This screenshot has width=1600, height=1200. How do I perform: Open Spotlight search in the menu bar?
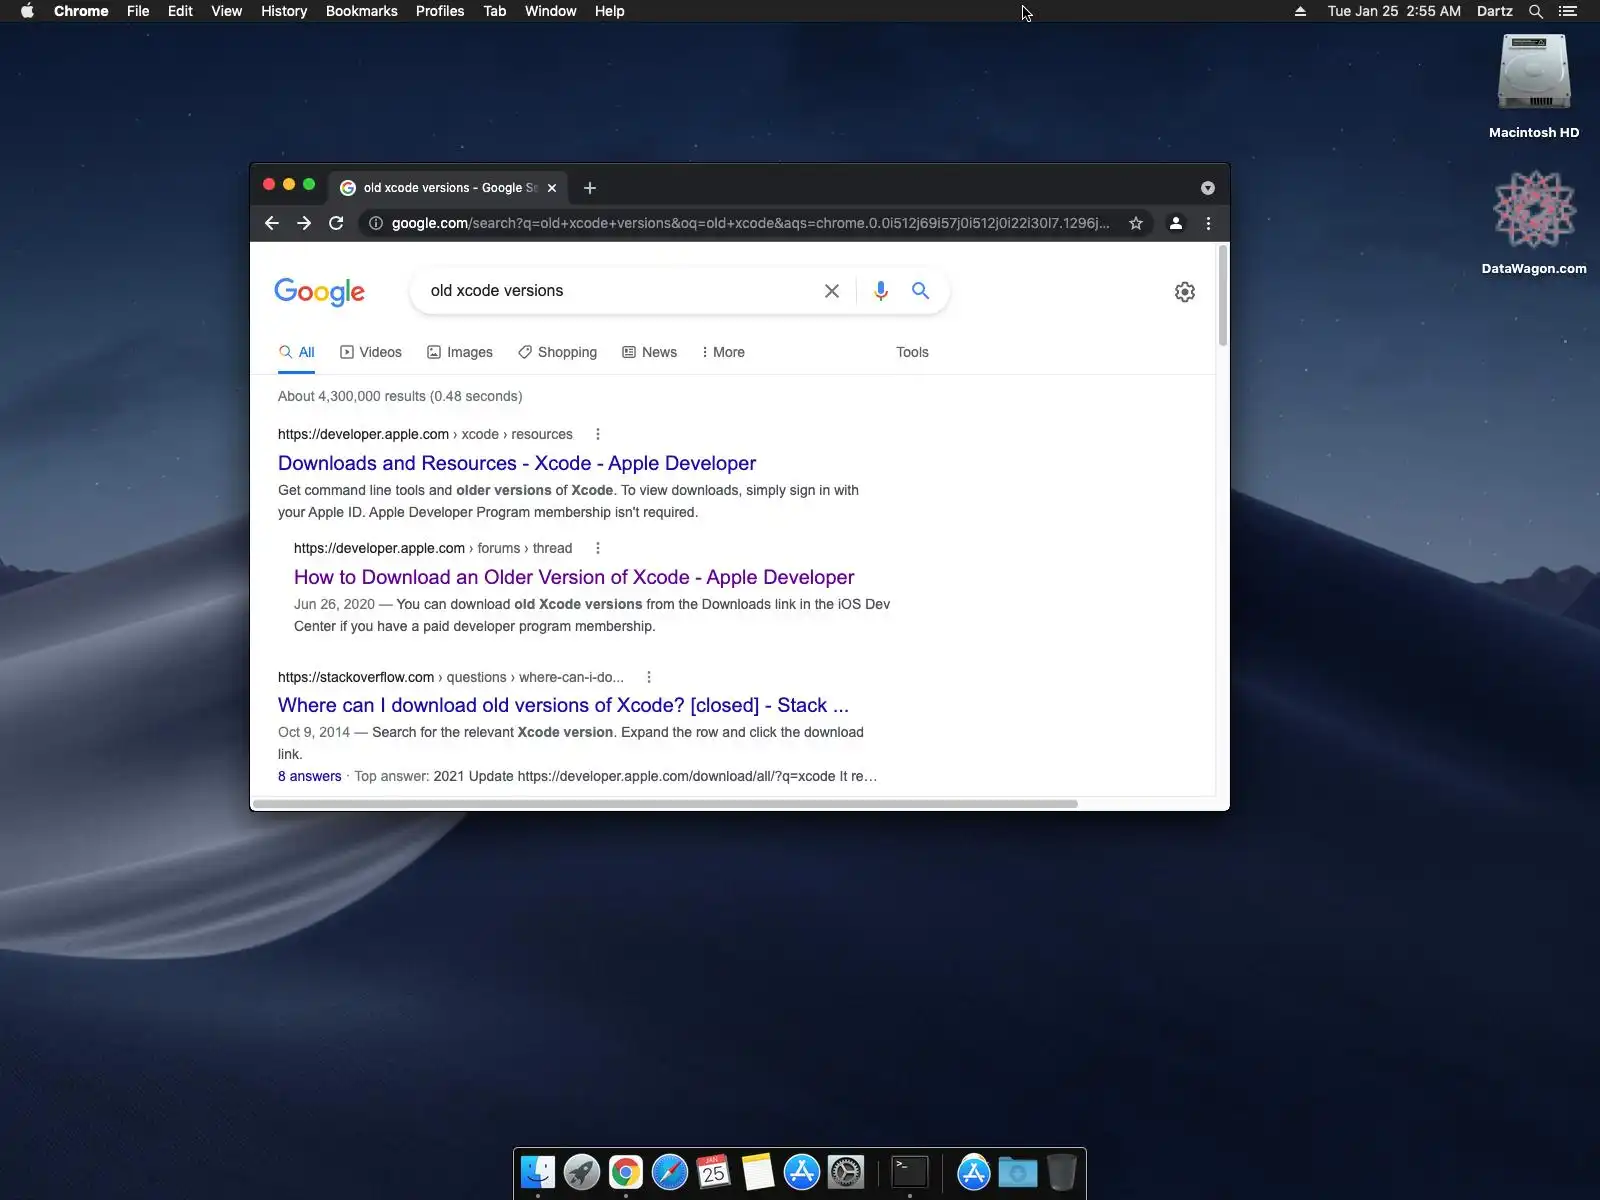coord(1536,12)
